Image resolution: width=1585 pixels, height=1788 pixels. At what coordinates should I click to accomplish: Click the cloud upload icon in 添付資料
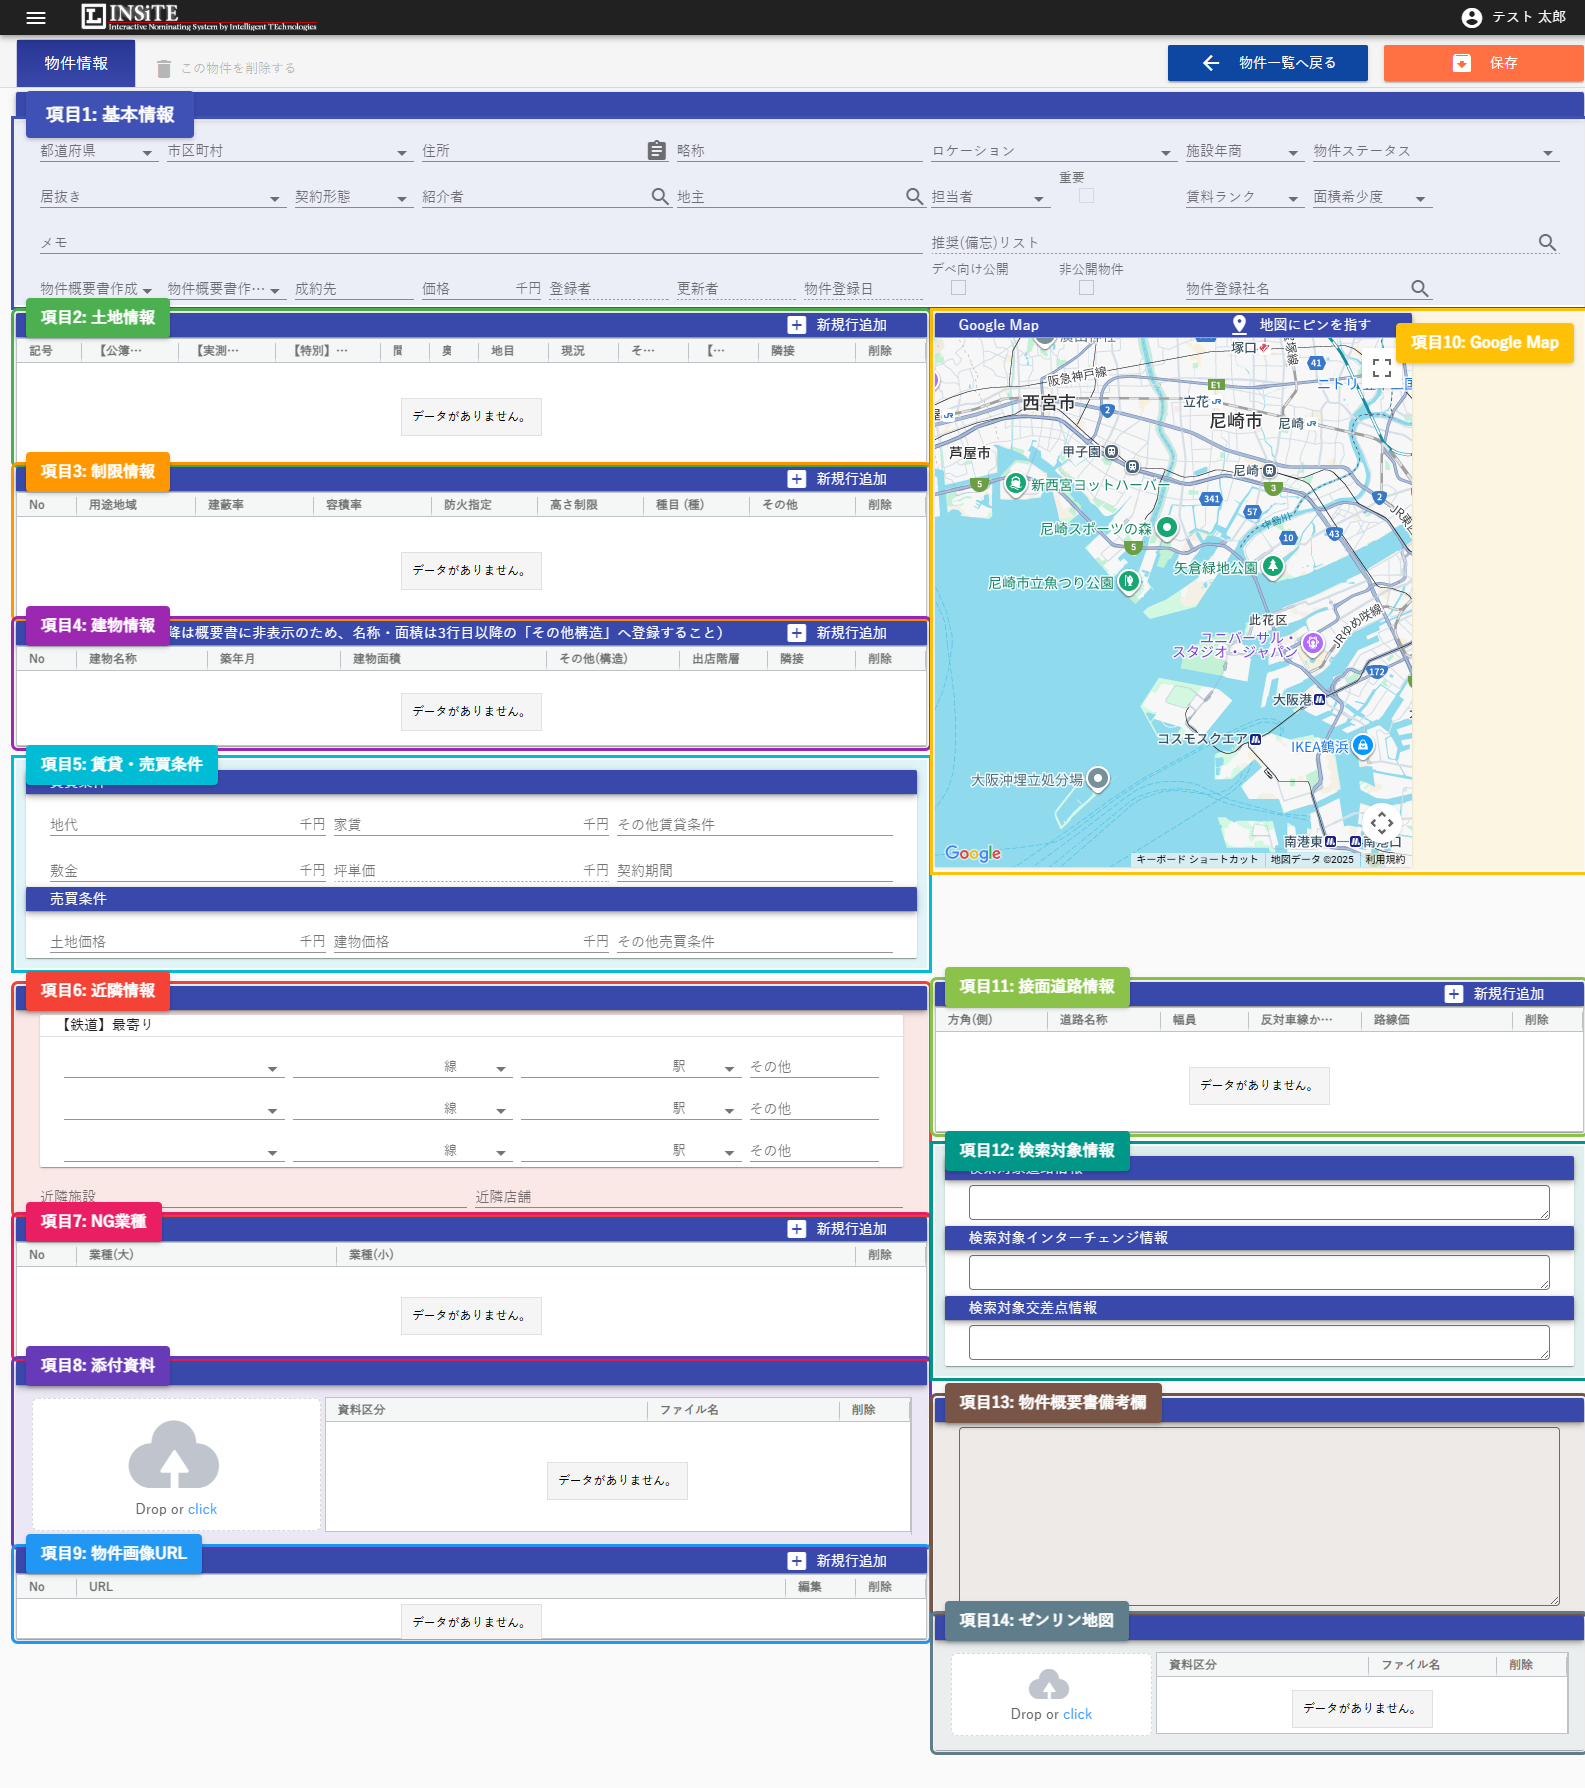(175, 1455)
